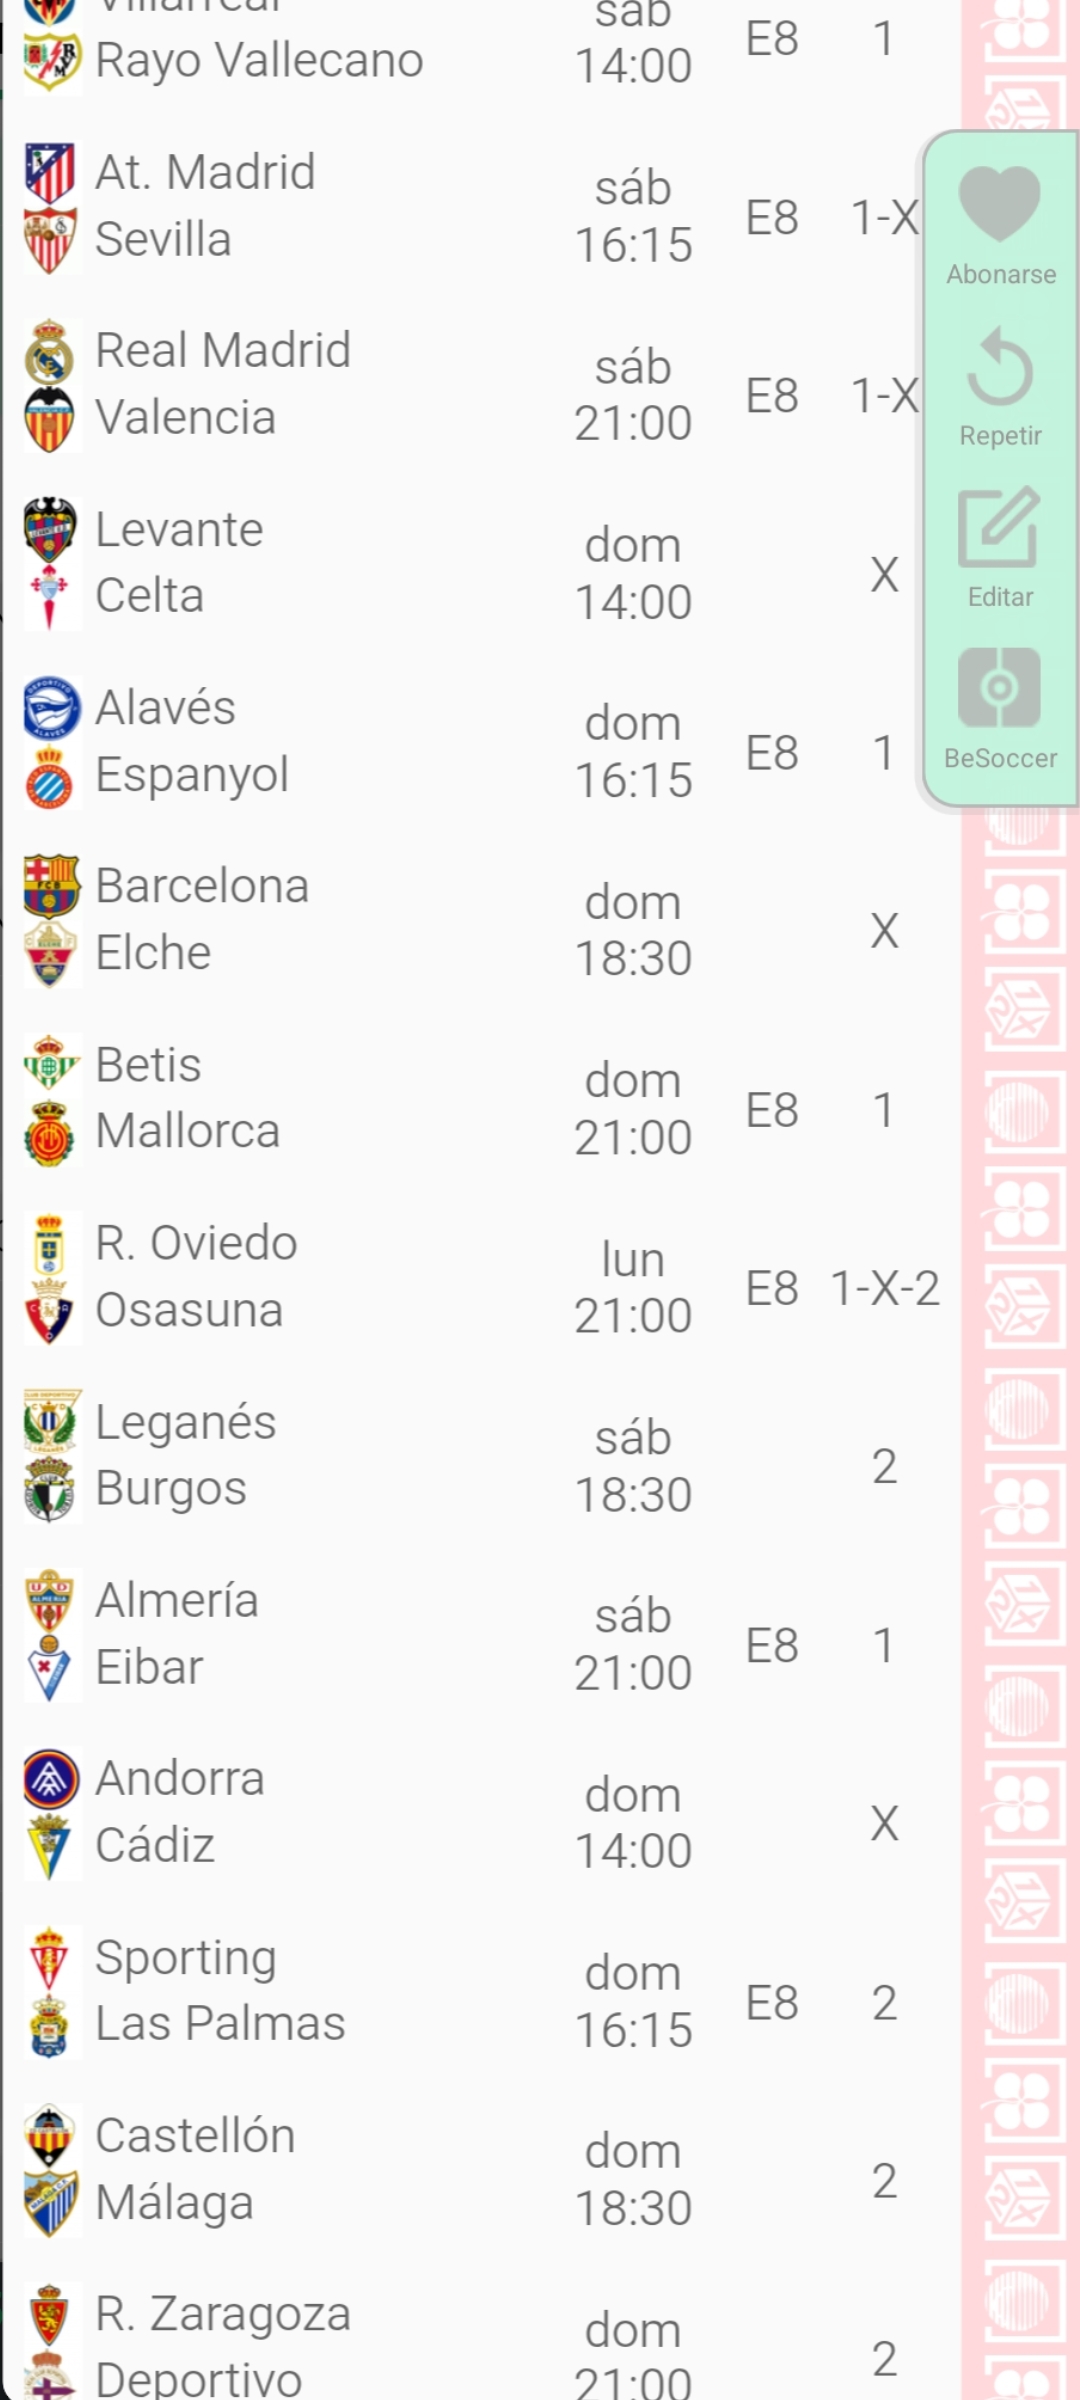Click the 1-X prediction for Real Madrid-Valencia
The image size is (1080, 2400).
point(884,396)
